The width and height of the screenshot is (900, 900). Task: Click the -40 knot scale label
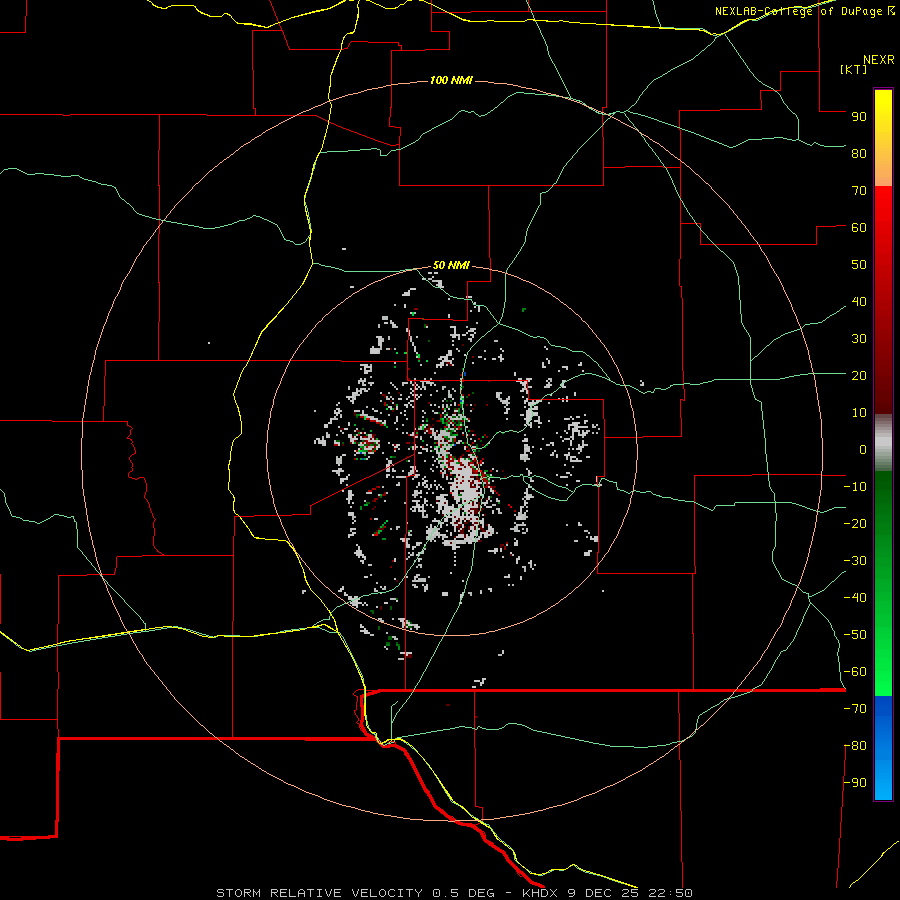coord(855,598)
